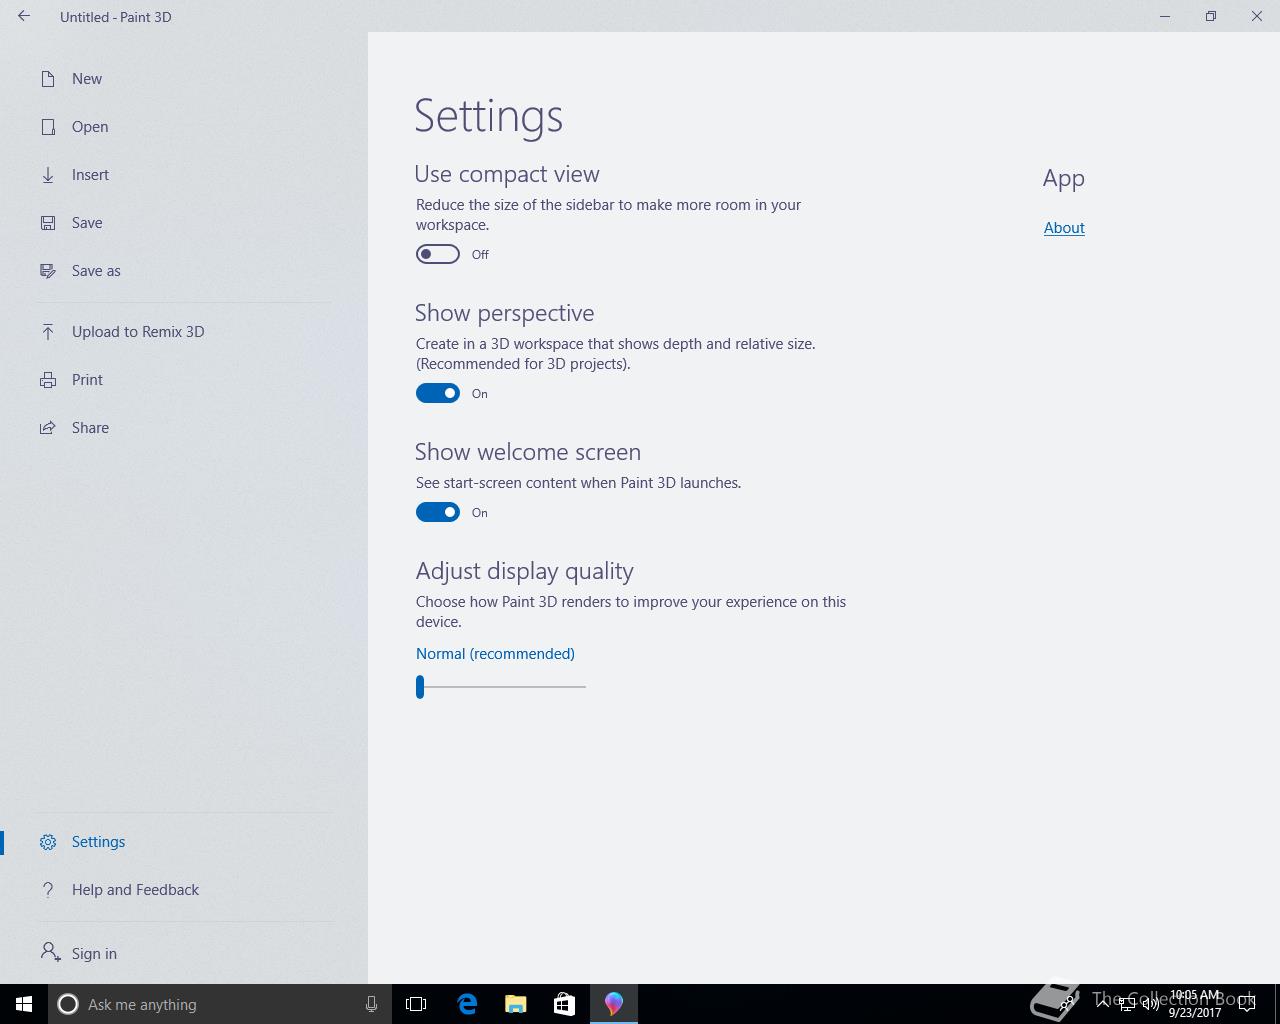Click the display quality slider track

point(501,687)
